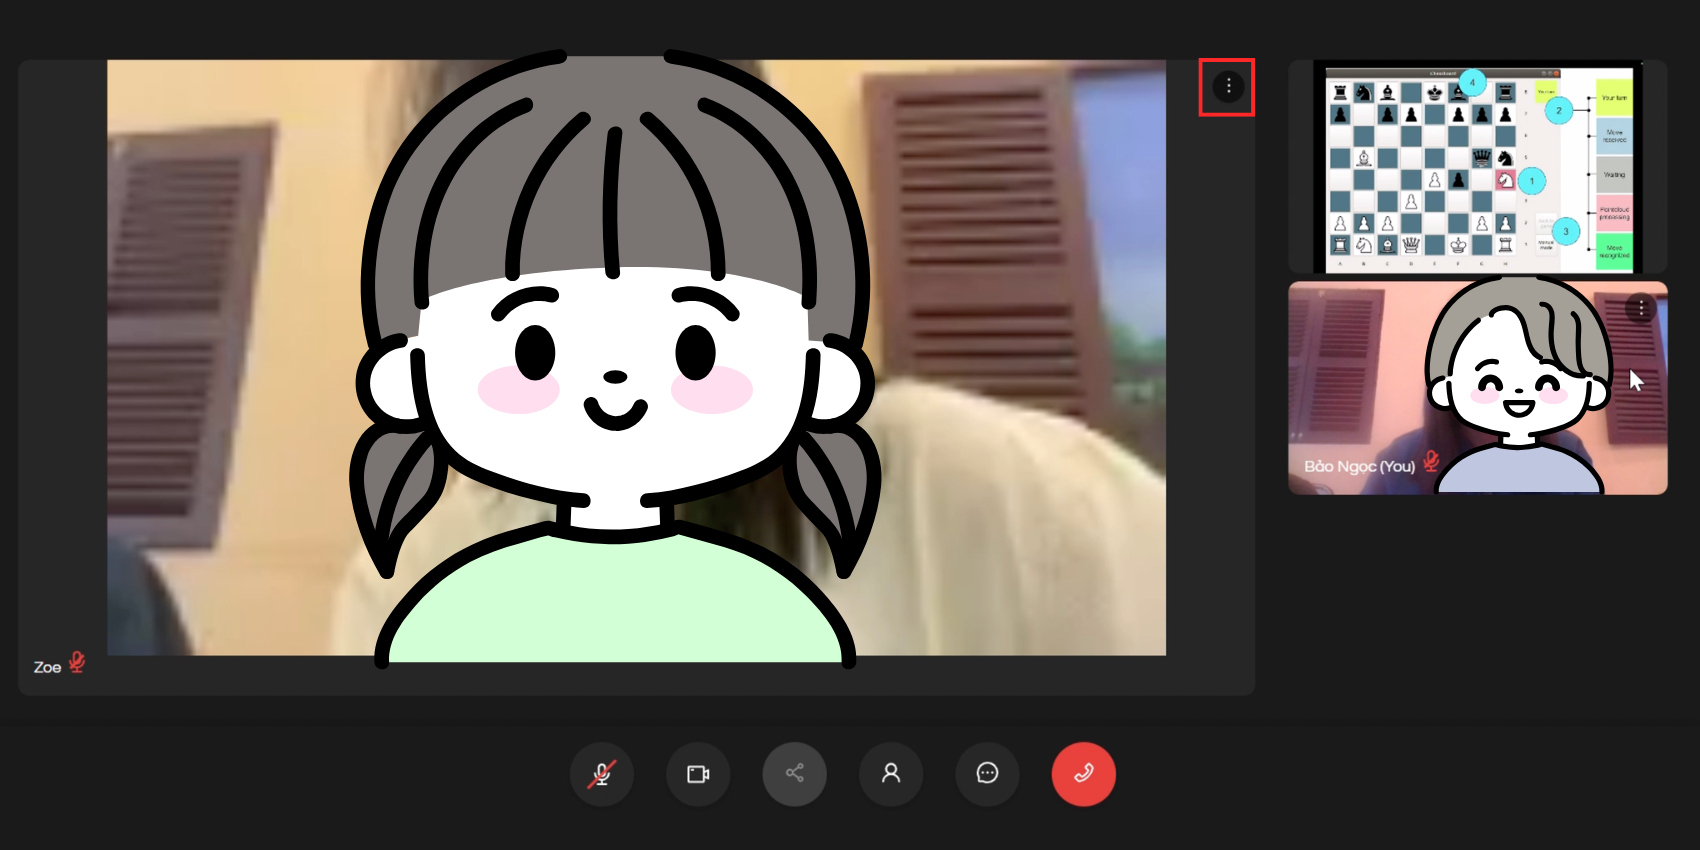Click the Bảo Ngọc (You) name label
The image size is (1700, 850).
tap(1359, 466)
